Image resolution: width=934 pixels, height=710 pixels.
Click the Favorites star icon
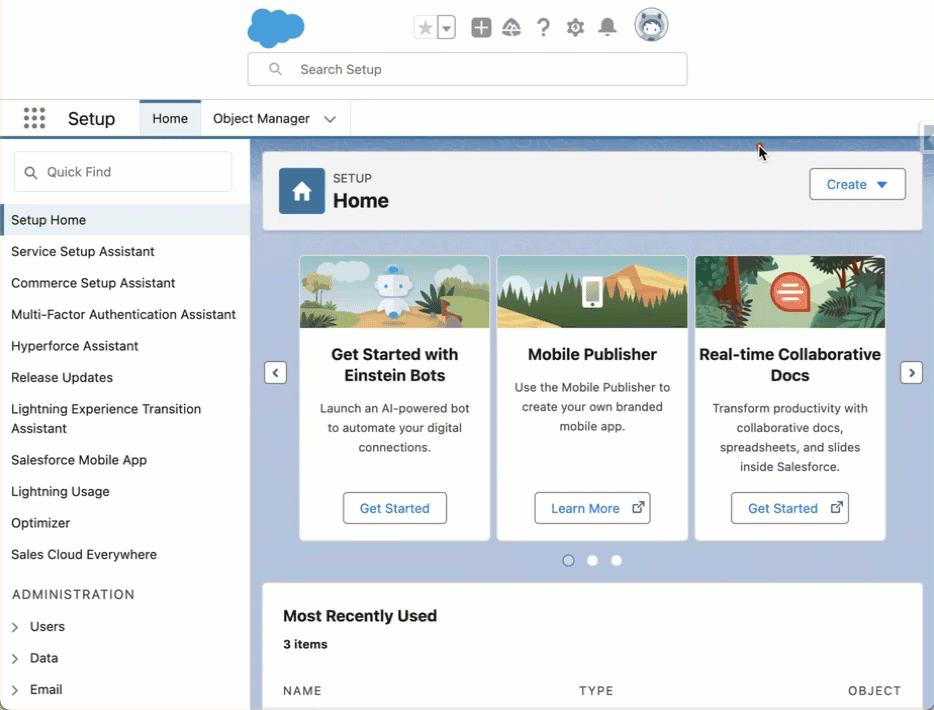click(425, 27)
